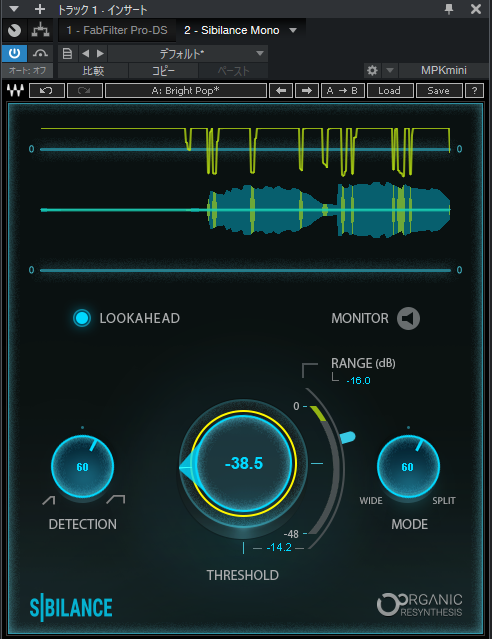
Task: Toggle the sidechain icon button
Action: [40, 53]
